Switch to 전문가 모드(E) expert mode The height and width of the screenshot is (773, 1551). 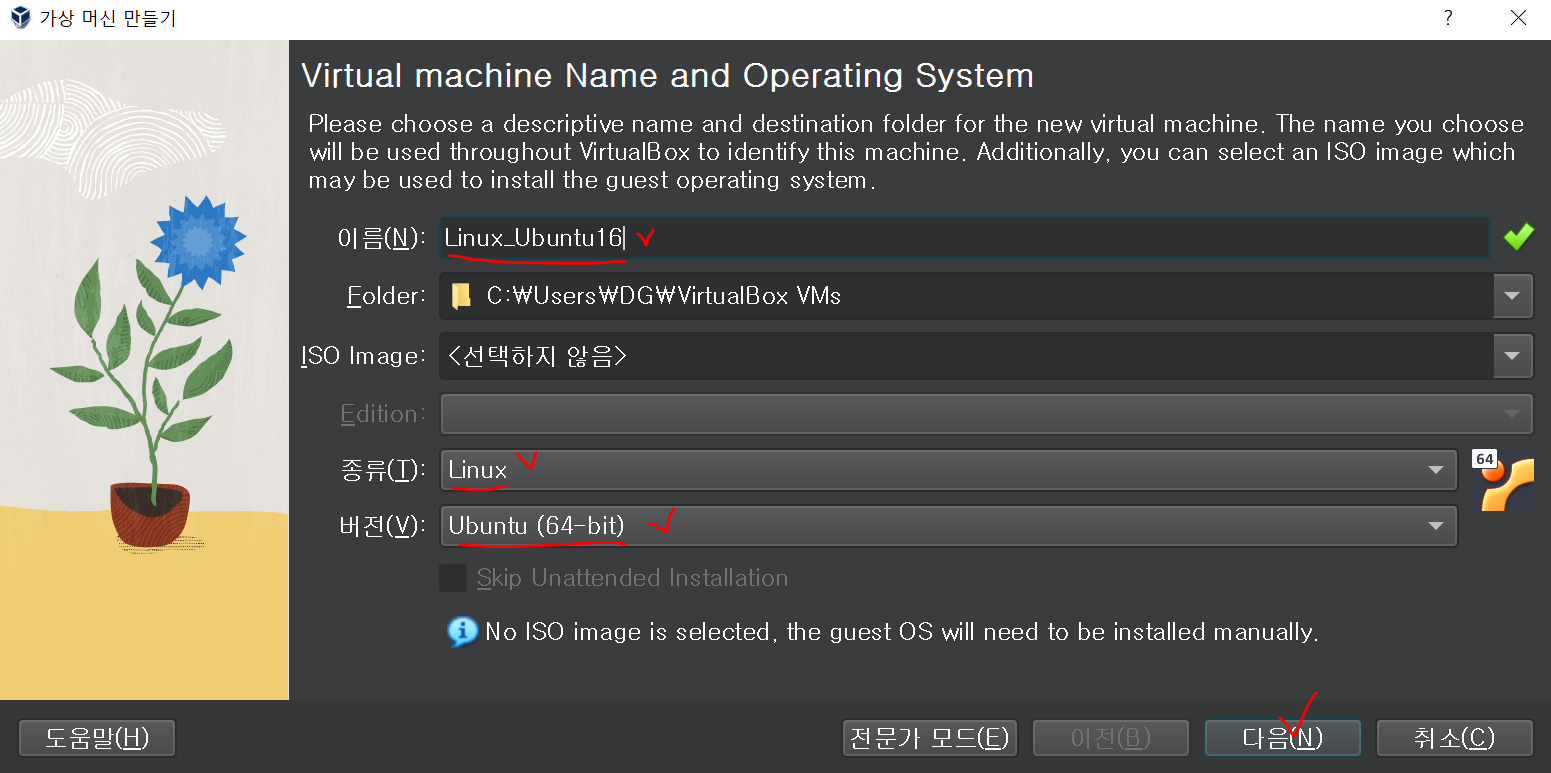(929, 739)
